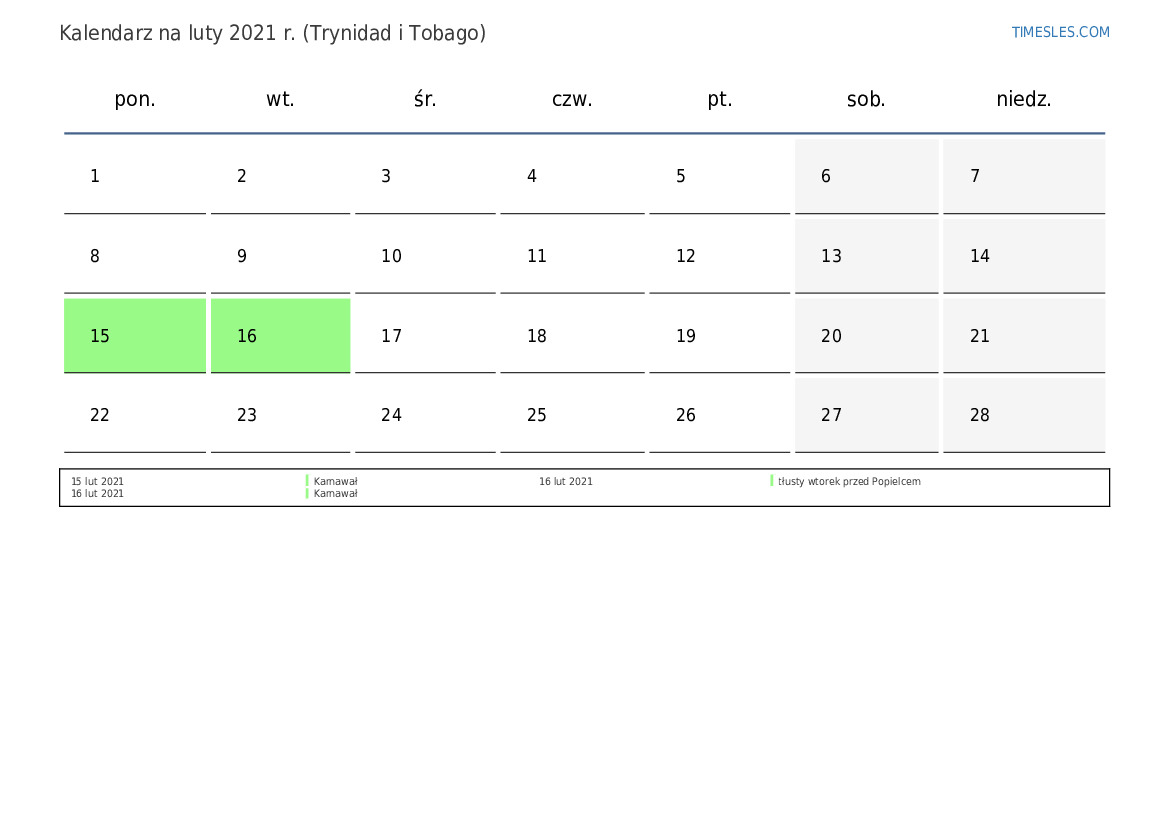1169x827 pixels.
Task: Select day 10 in the calendar
Action: click(x=425, y=257)
